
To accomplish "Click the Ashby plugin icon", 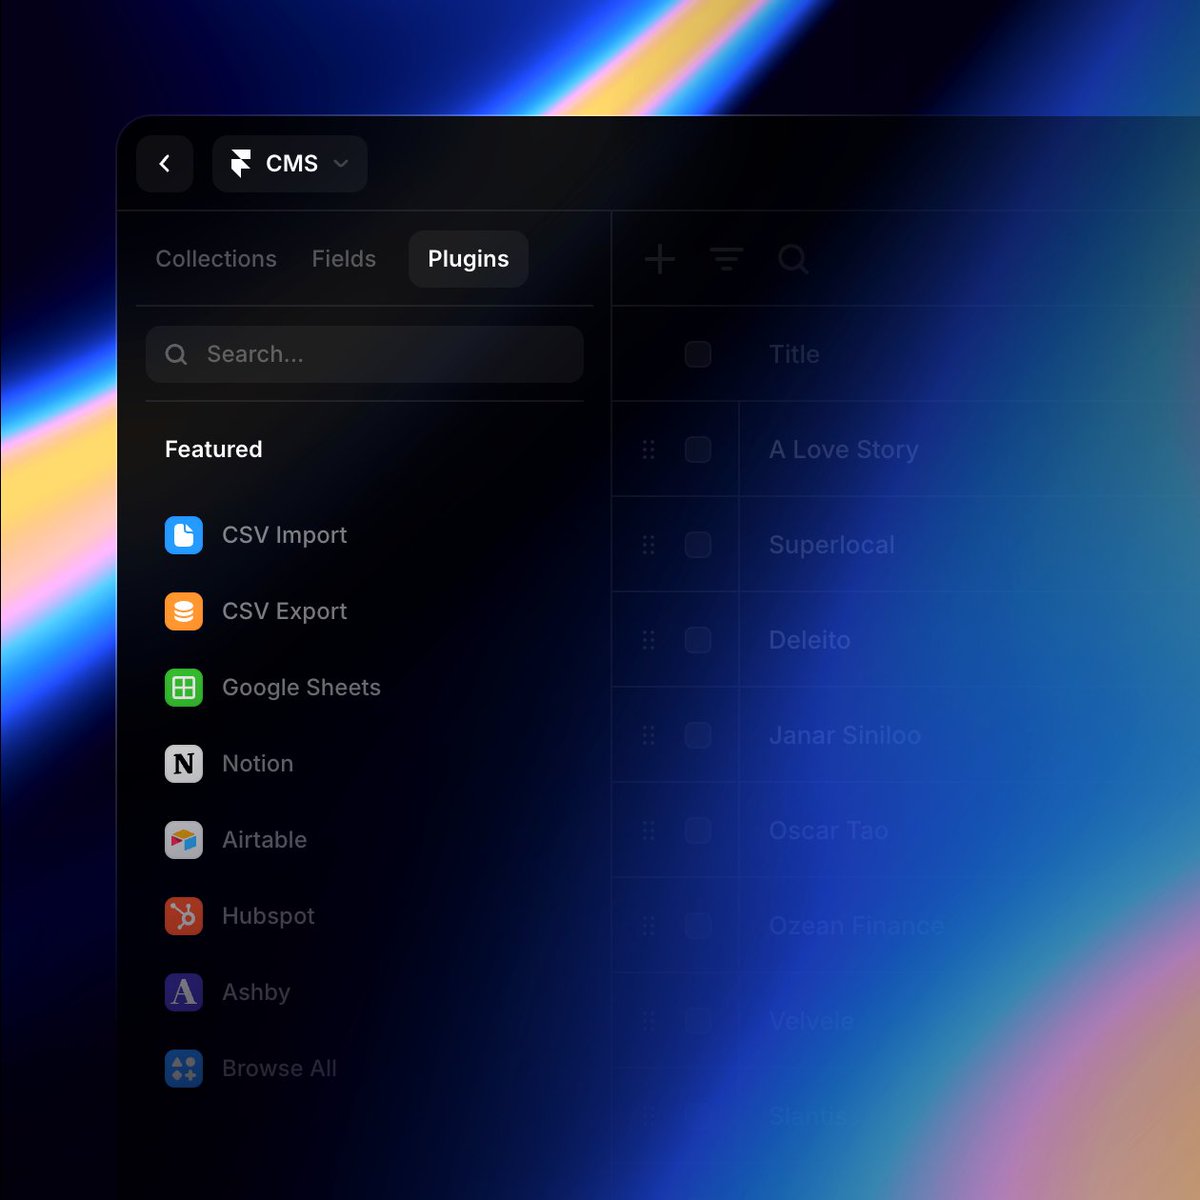I will (x=184, y=992).
